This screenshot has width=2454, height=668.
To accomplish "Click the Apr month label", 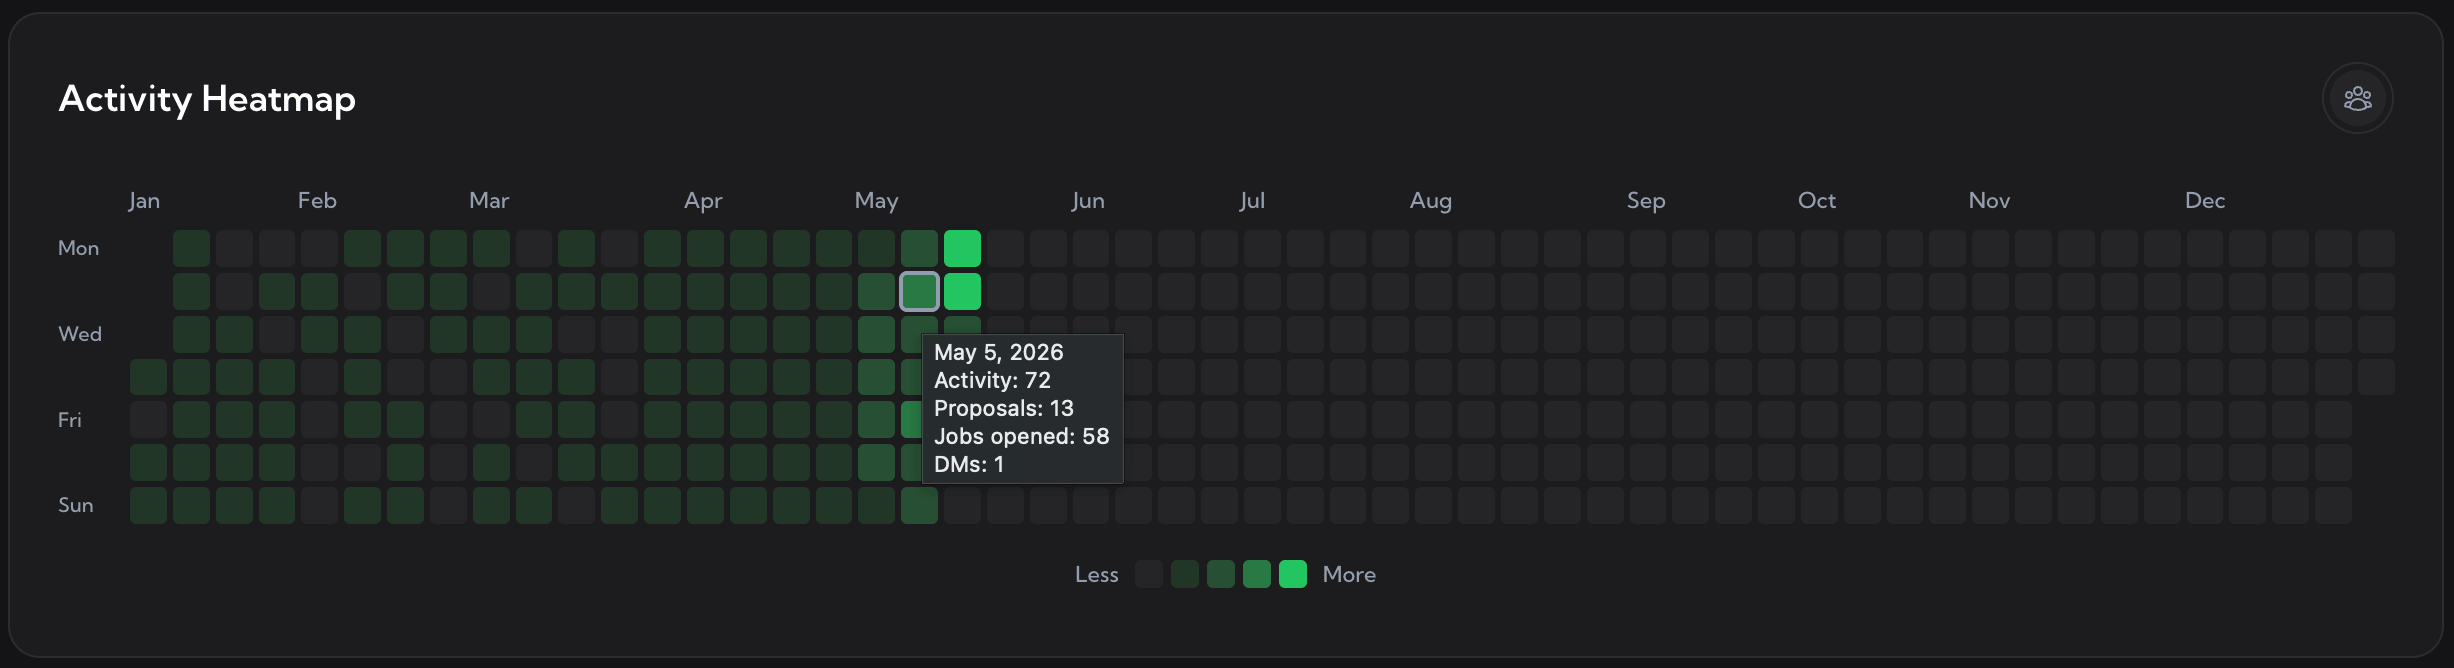I will point(703,201).
